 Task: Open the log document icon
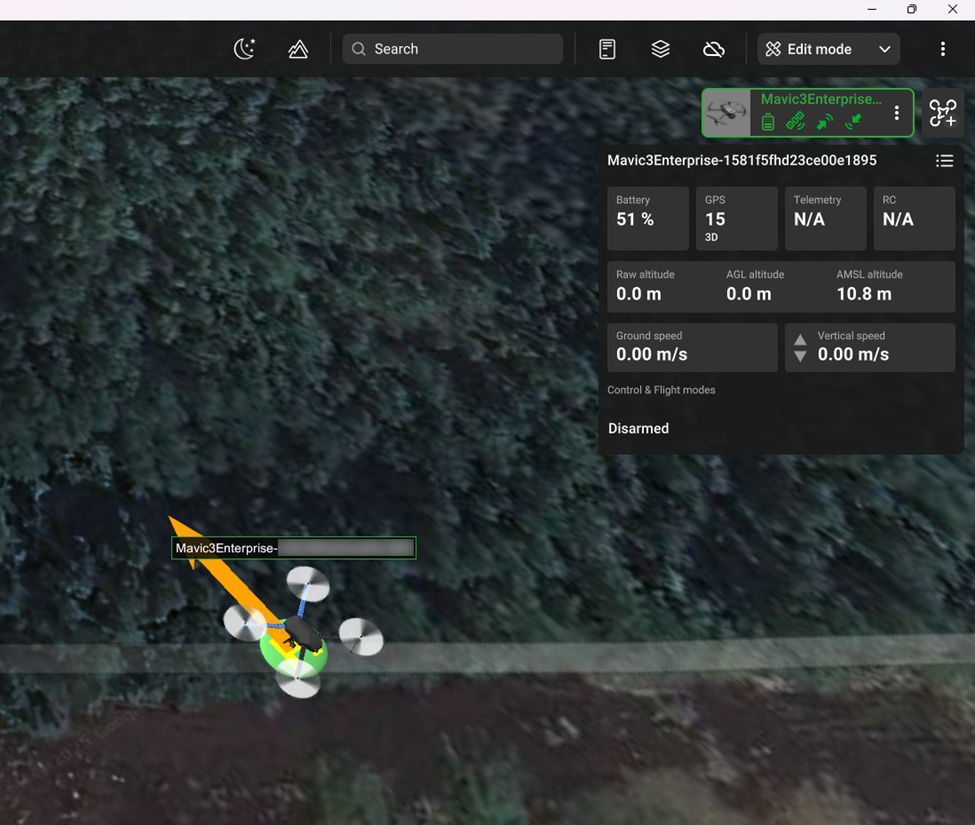(x=608, y=49)
